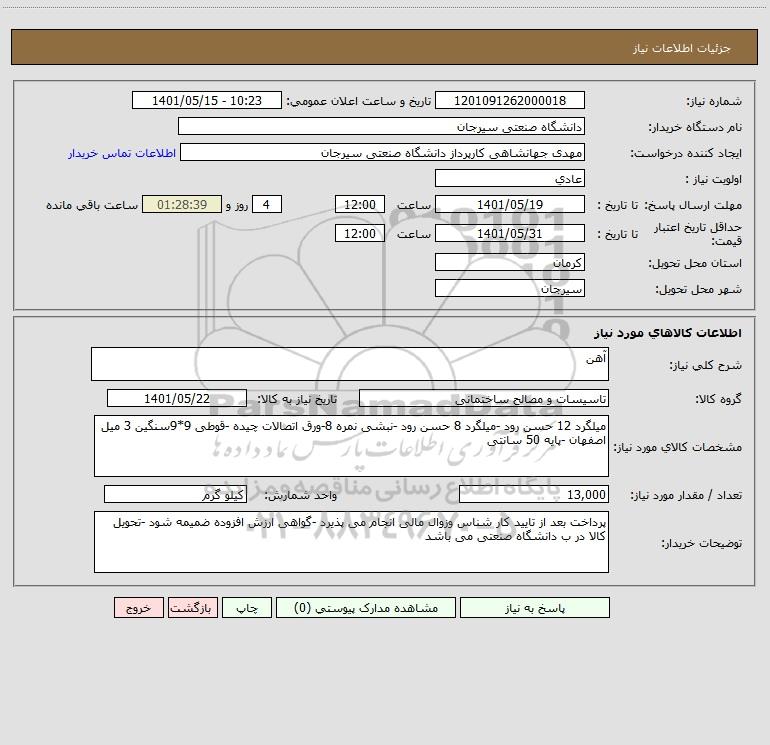Click countdown timer 01:28:39
This screenshot has height=745, width=770.
(182, 204)
